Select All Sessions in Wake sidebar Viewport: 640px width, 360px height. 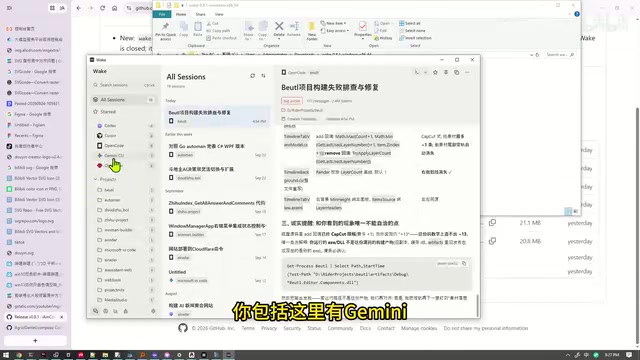pyautogui.click(x=124, y=100)
